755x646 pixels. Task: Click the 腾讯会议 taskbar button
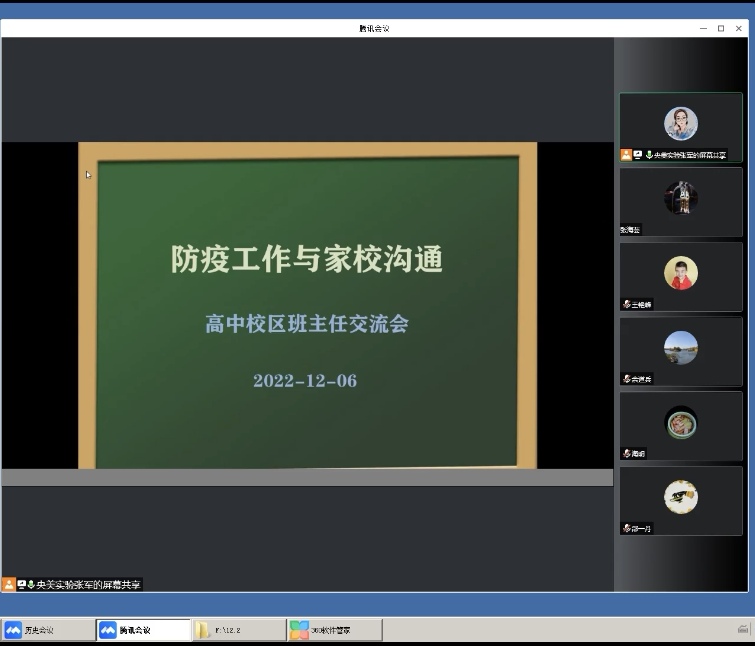(143, 630)
